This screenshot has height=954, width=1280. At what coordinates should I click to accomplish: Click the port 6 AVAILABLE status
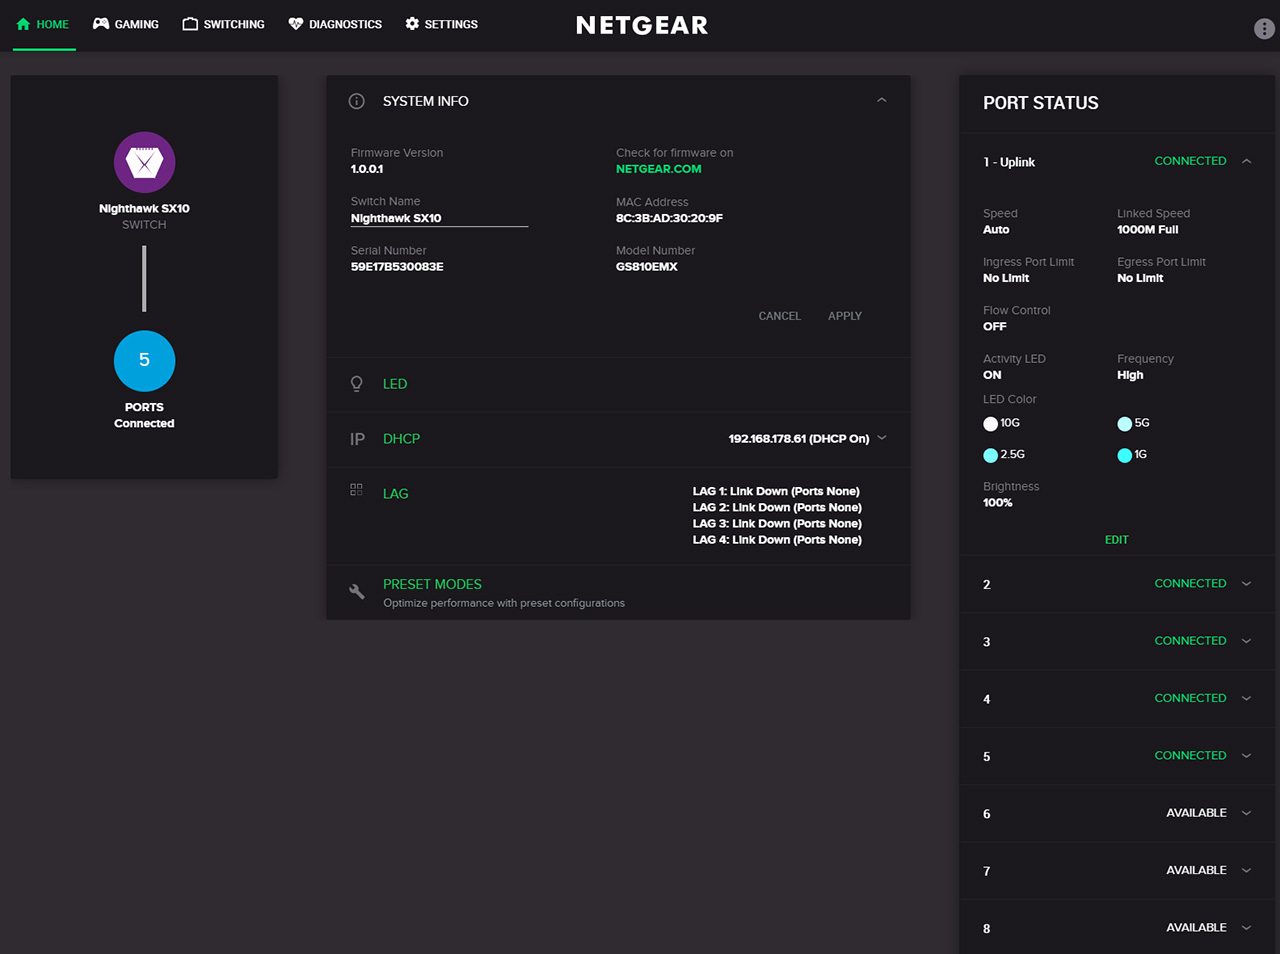[1196, 813]
